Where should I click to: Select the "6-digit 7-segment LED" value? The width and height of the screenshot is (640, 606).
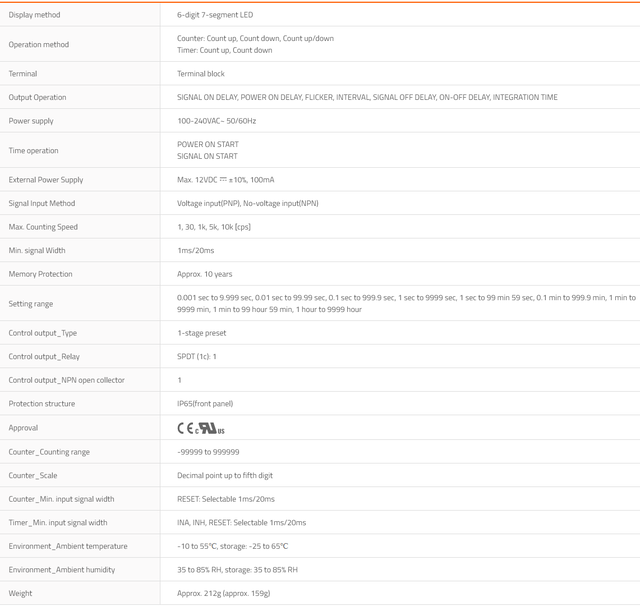pos(214,15)
